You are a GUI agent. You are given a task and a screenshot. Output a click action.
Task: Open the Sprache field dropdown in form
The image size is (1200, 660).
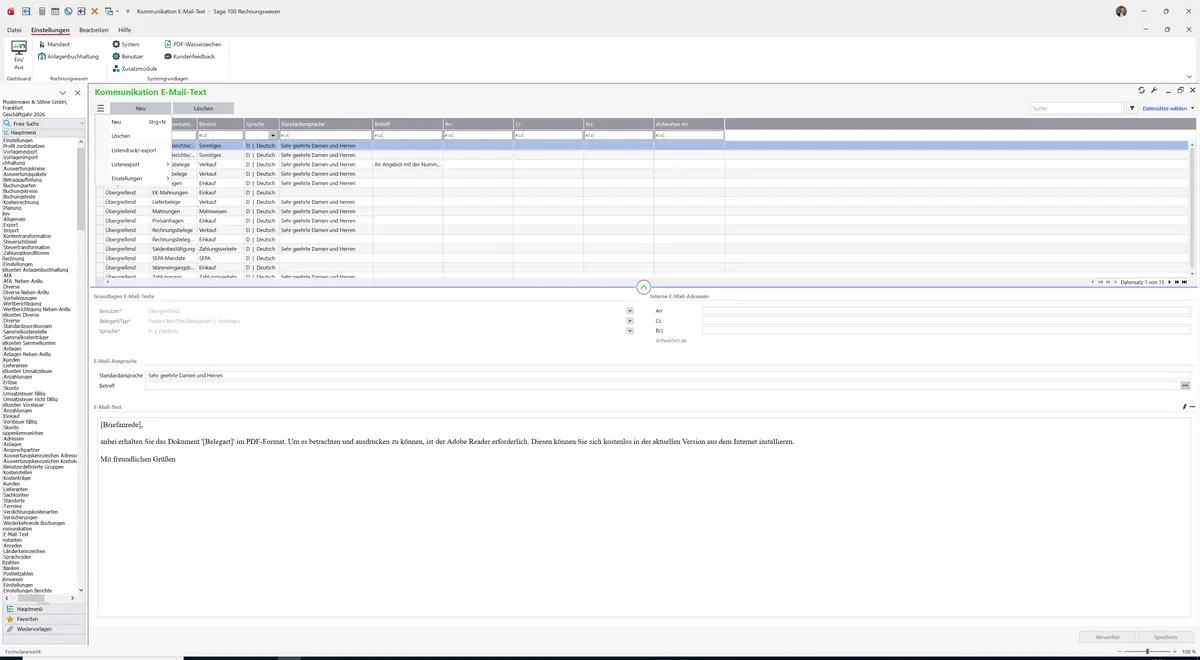pyautogui.click(x=630, y=331)
